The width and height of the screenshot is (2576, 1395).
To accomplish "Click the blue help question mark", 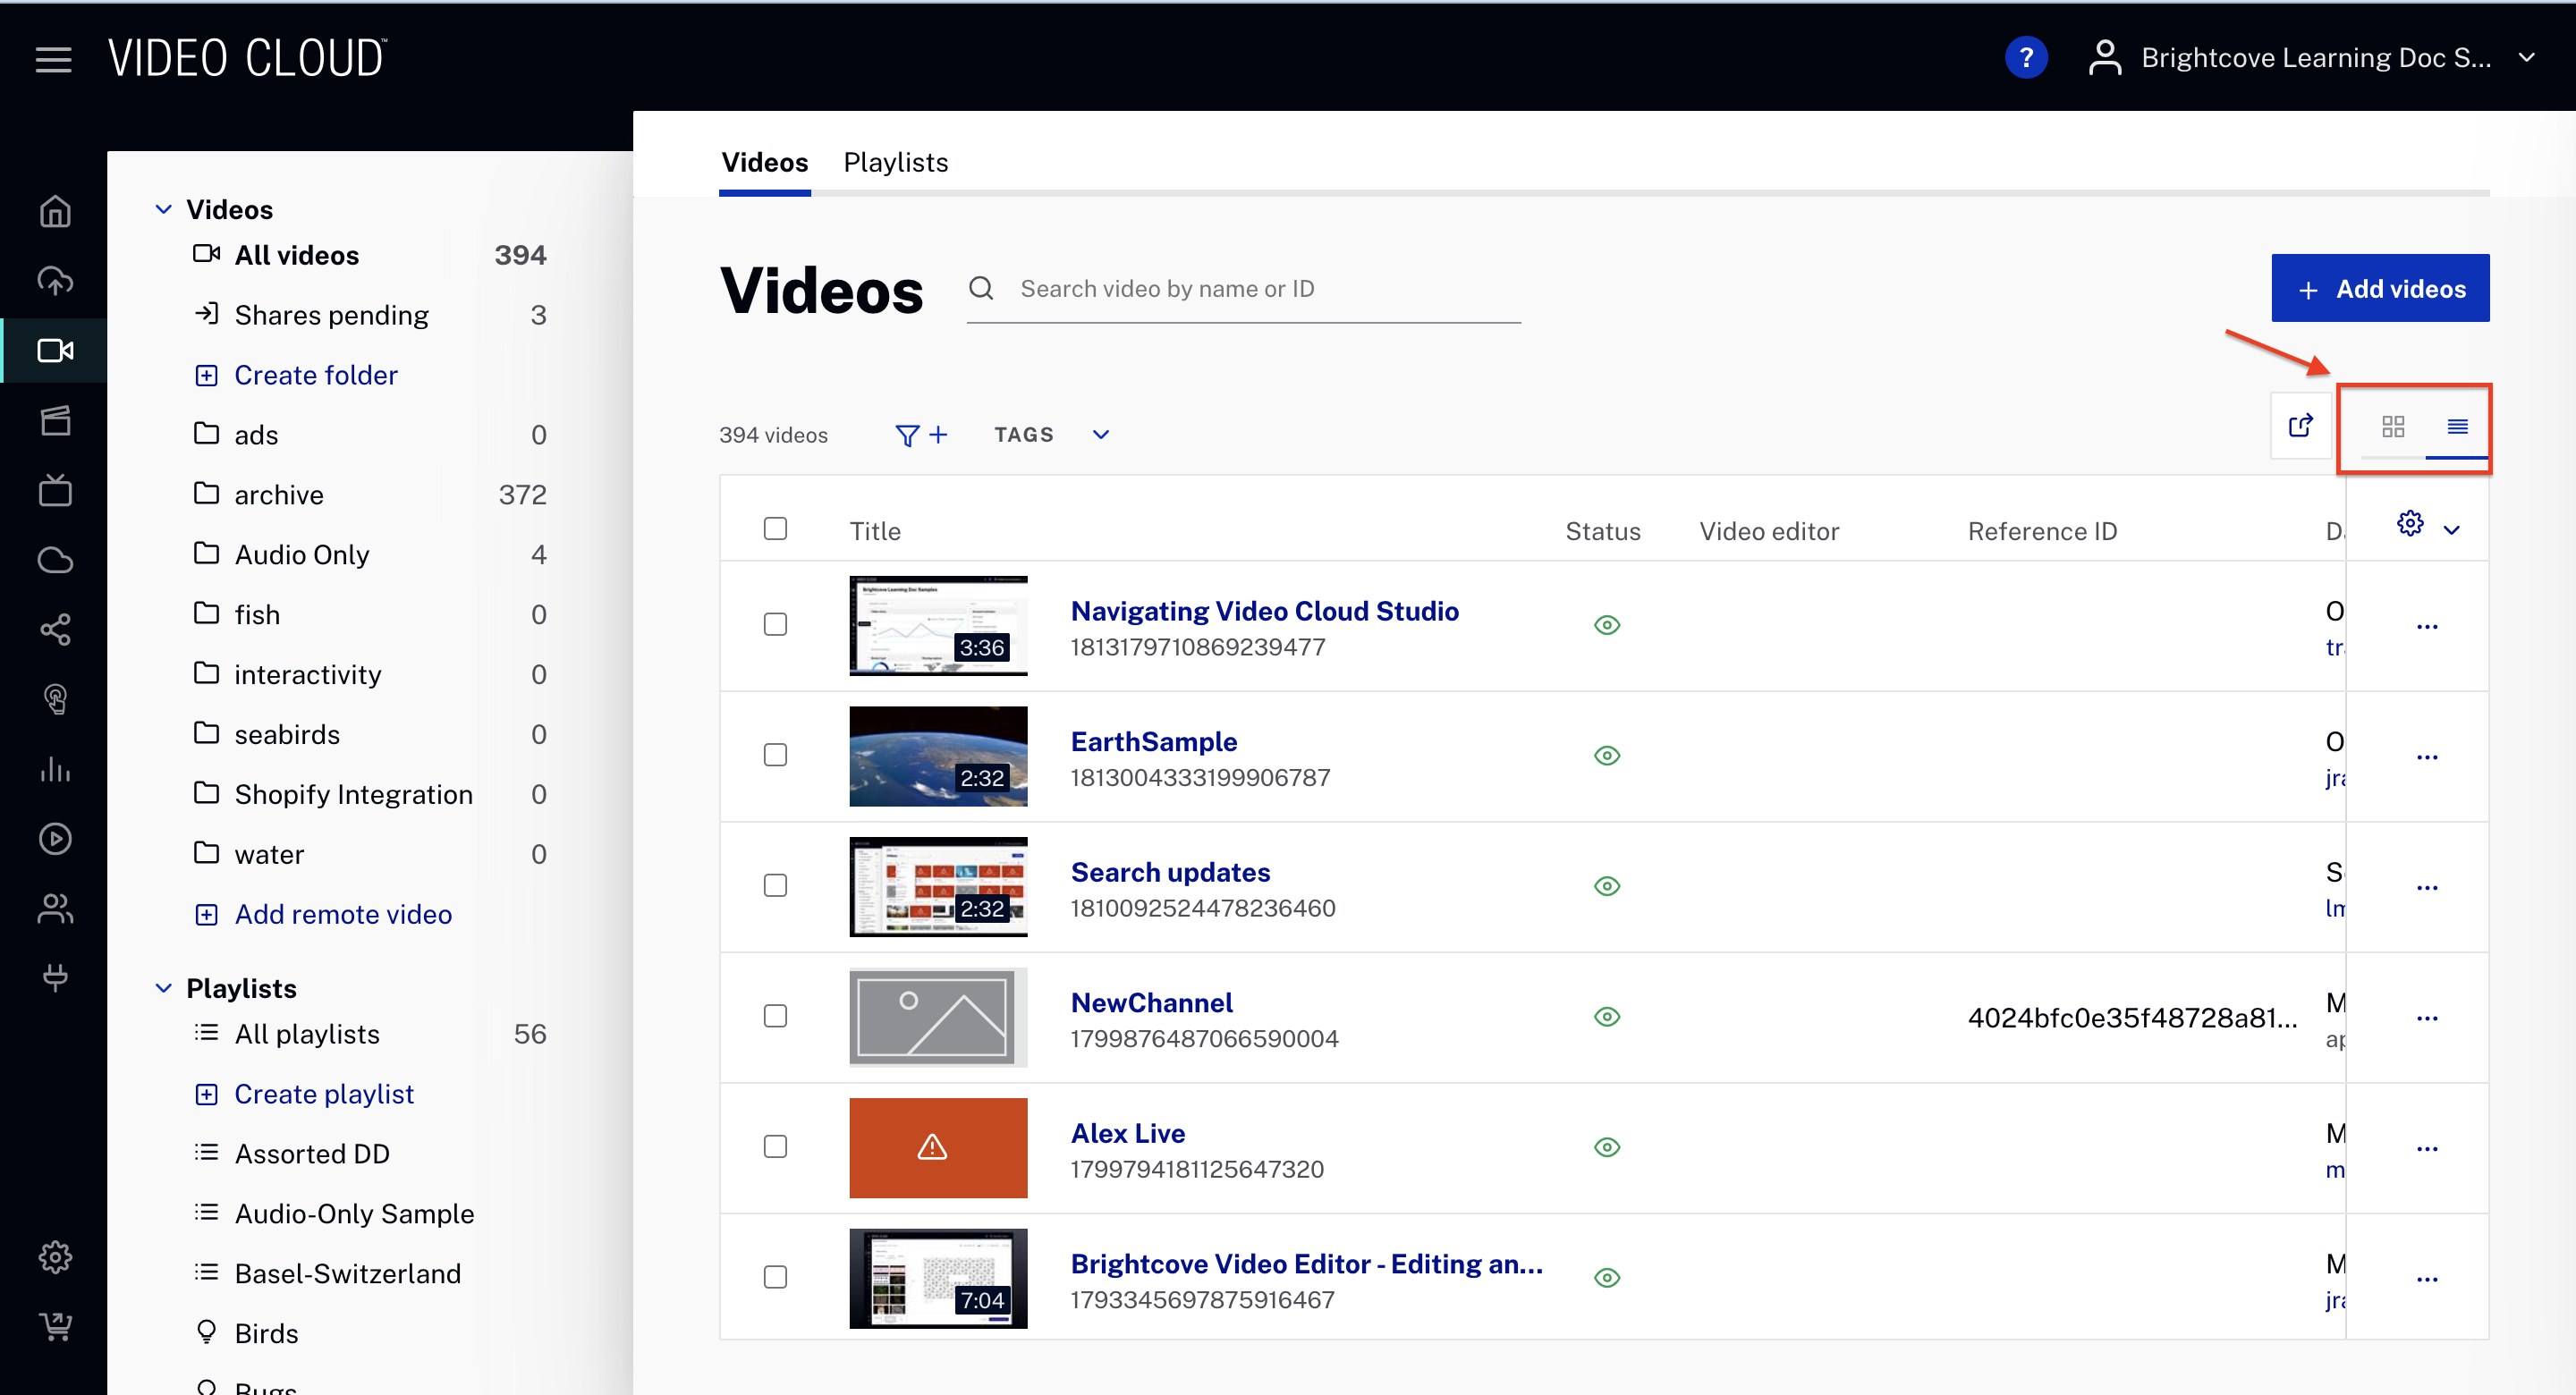I will click(2025, 58).
